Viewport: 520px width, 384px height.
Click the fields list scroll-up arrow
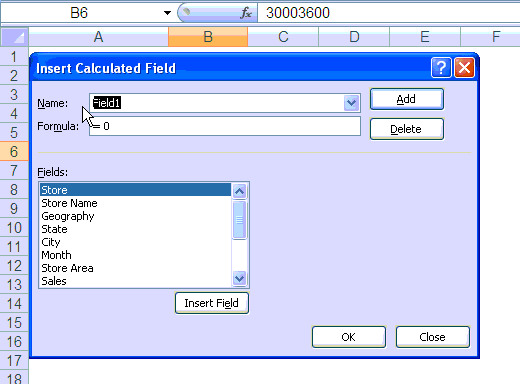(239, 191)
